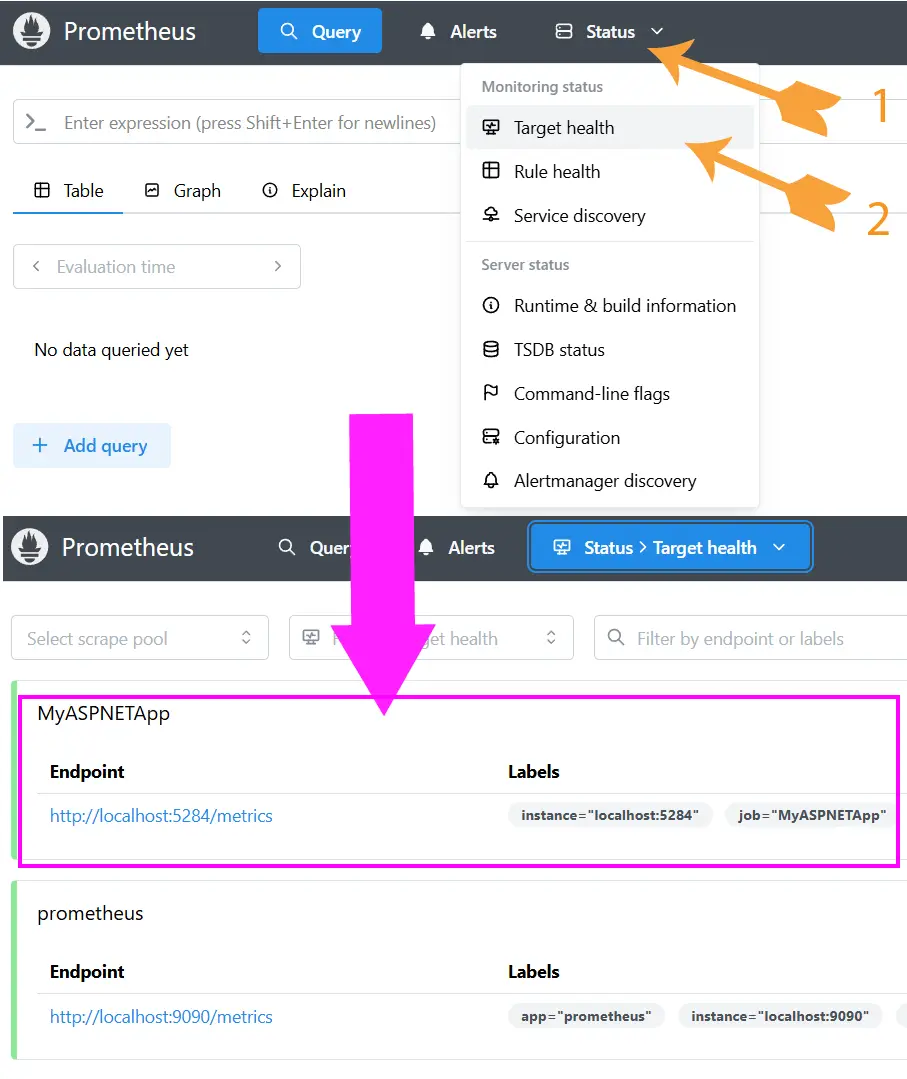
Task: Click the Service discovery icon
Action: click(x=491, y=215)
